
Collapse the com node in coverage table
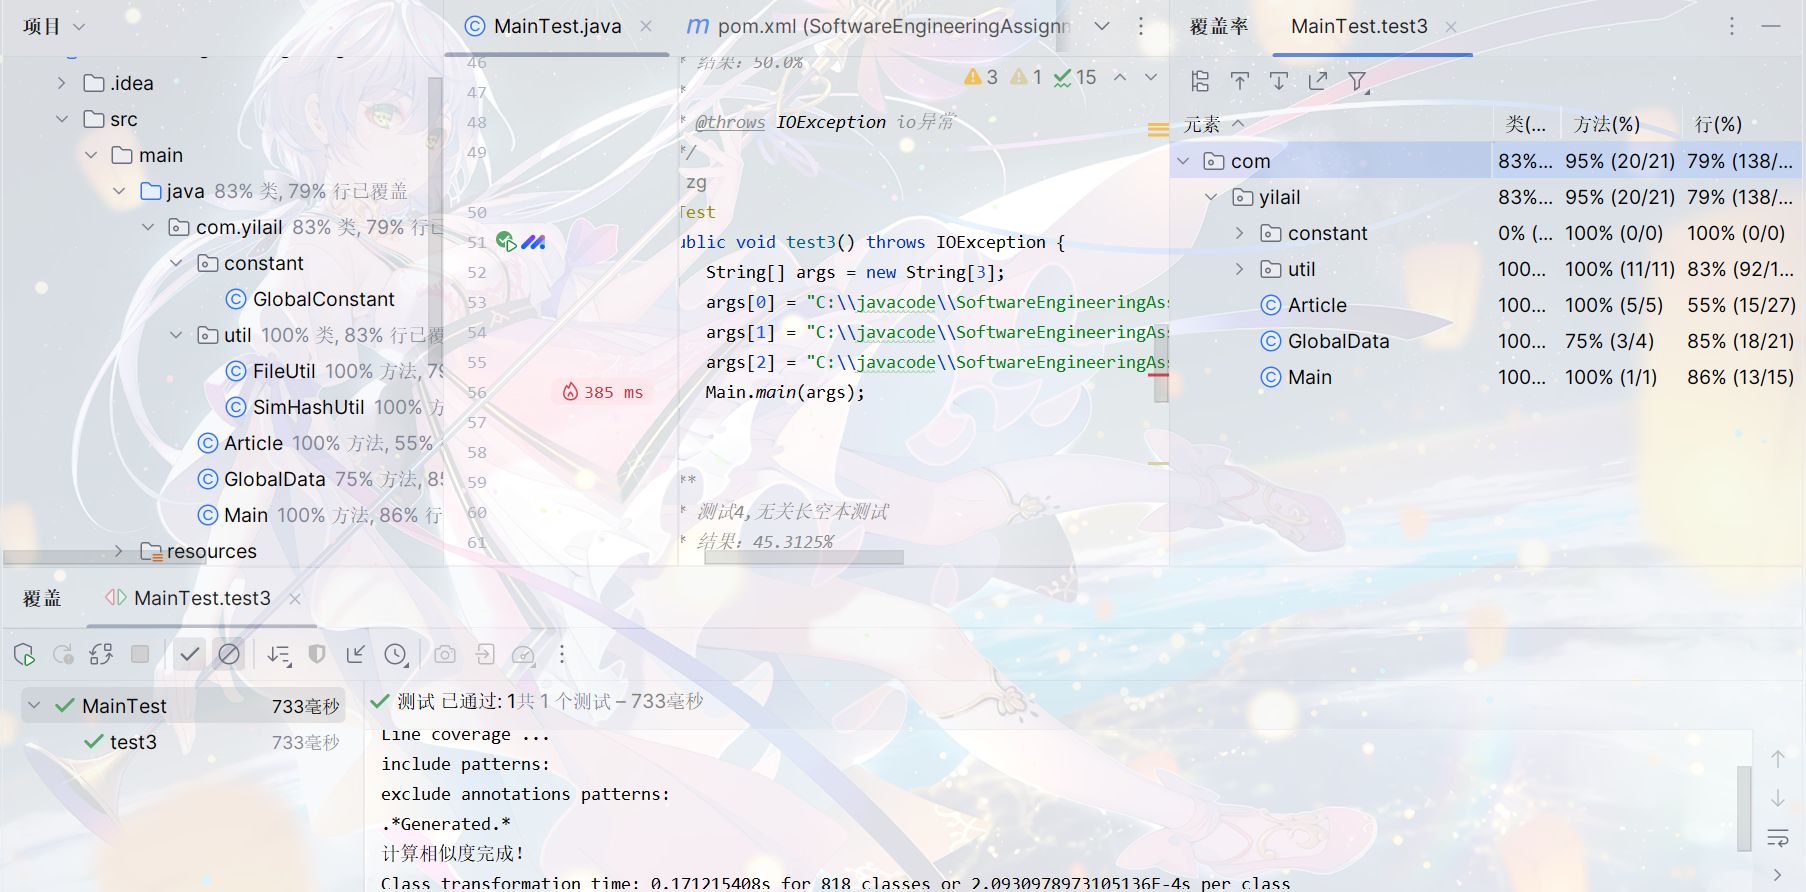point(1183,161)
